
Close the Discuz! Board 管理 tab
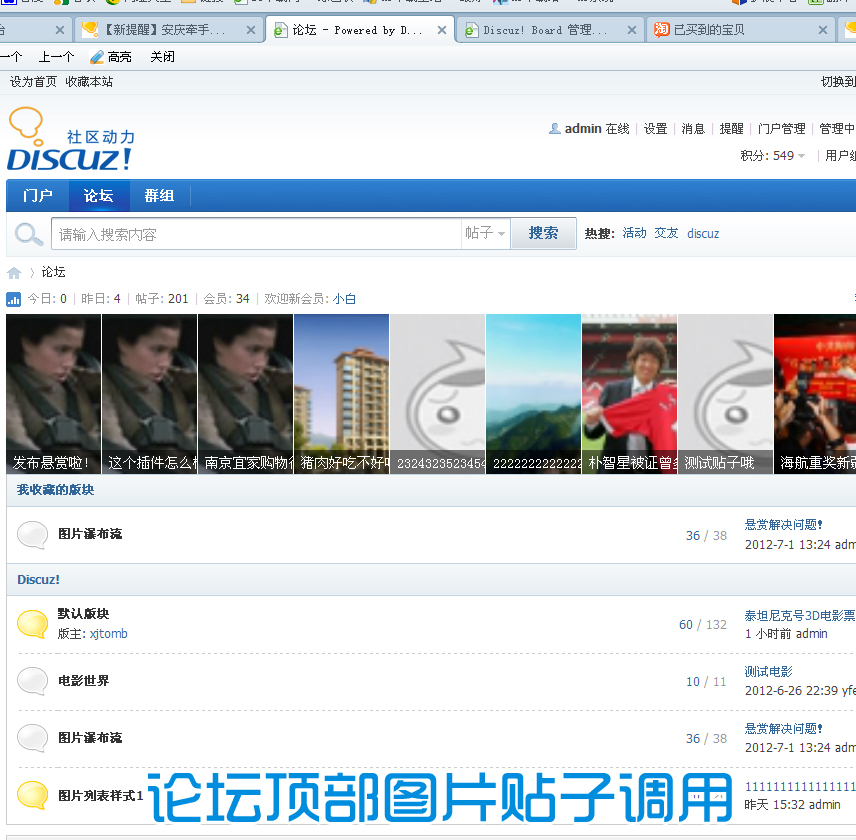(x=632, y=31)
